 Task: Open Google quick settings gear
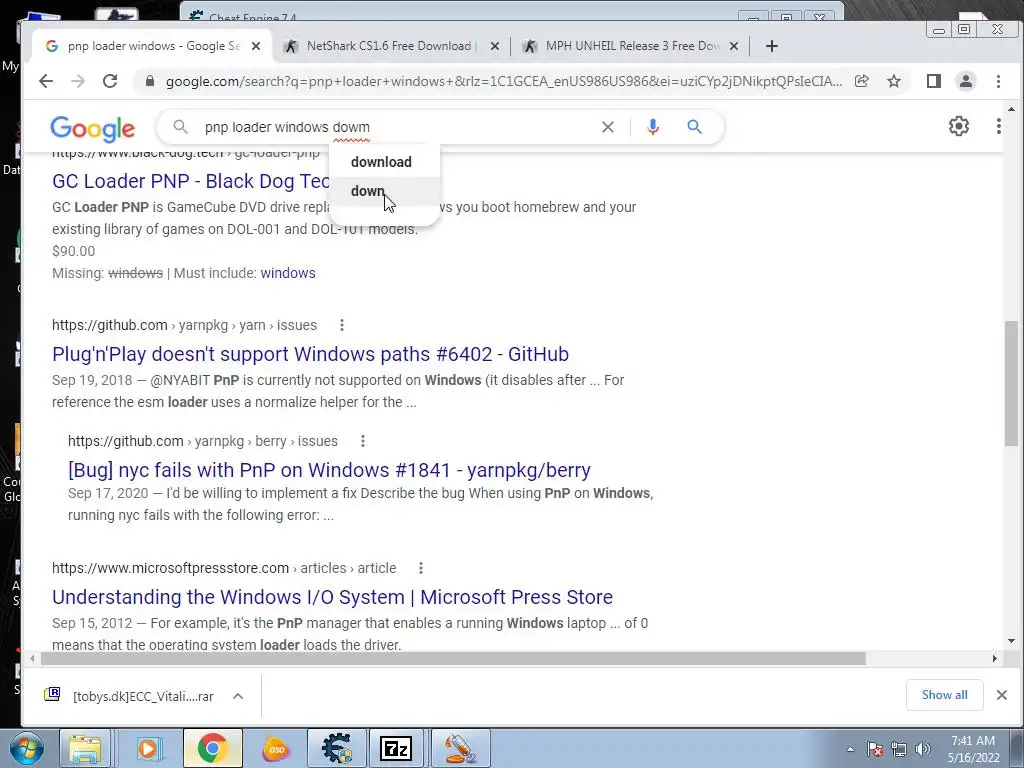[x=958, y=126]
